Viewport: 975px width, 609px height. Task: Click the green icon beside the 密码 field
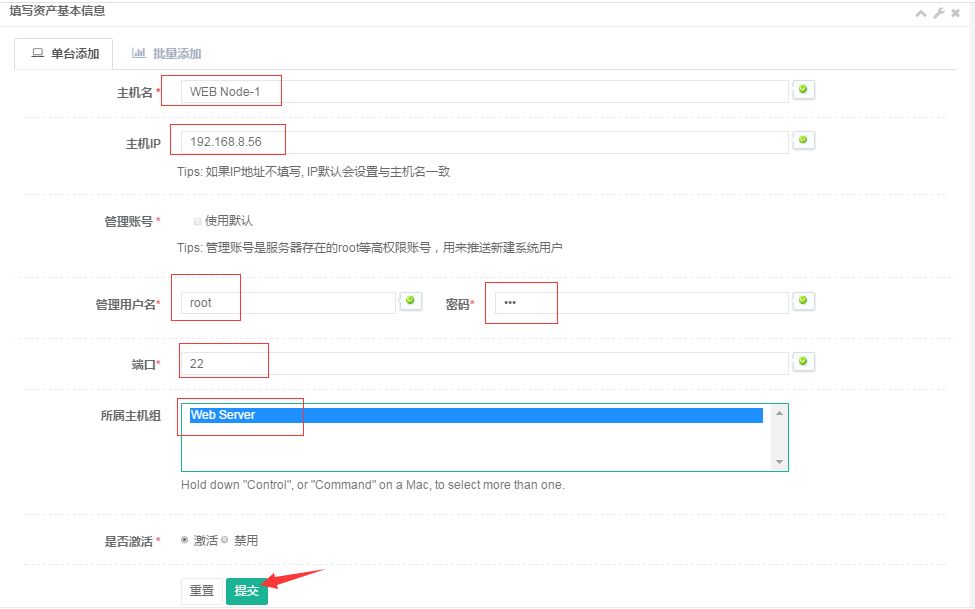point(803,302)
